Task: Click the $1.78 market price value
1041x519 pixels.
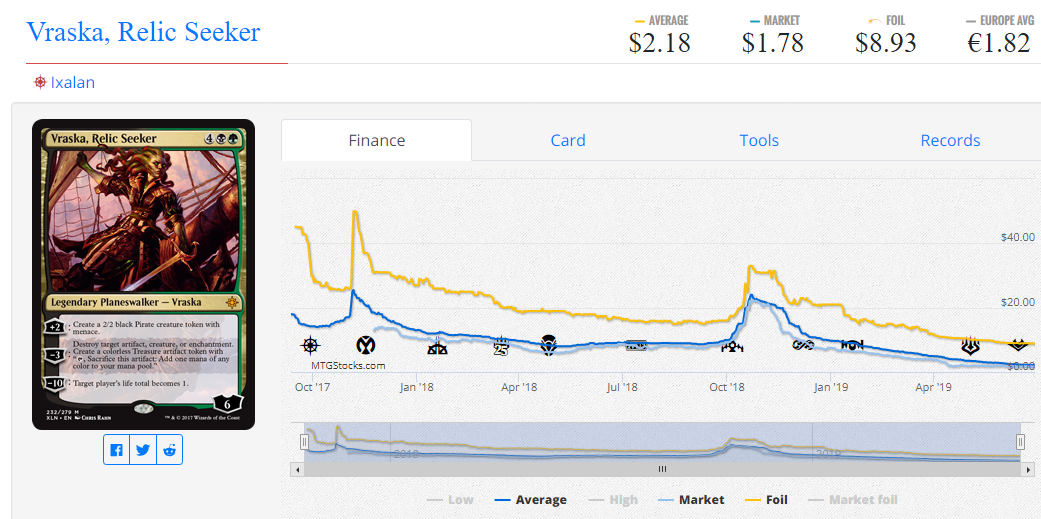Action: [x=773, y=43]
